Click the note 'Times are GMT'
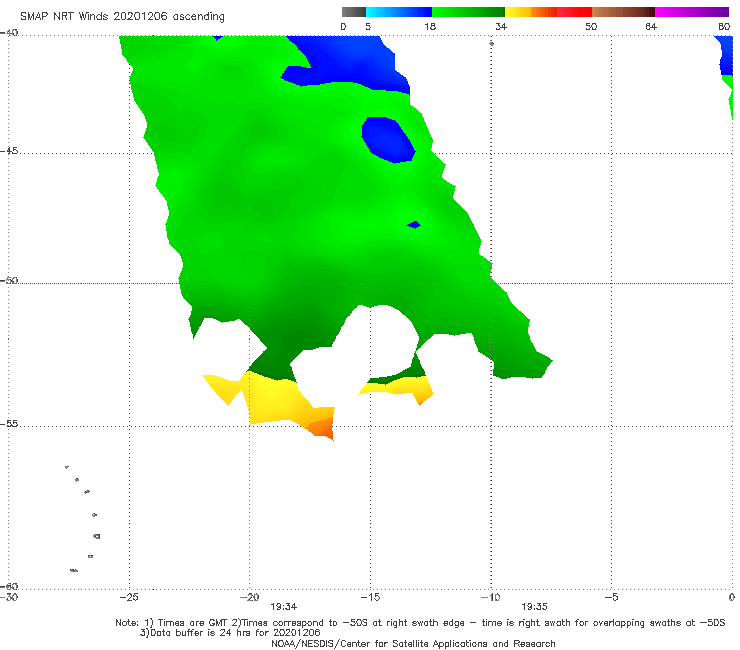The width and height of the screenshot is (740, 650). coord(193,623)
